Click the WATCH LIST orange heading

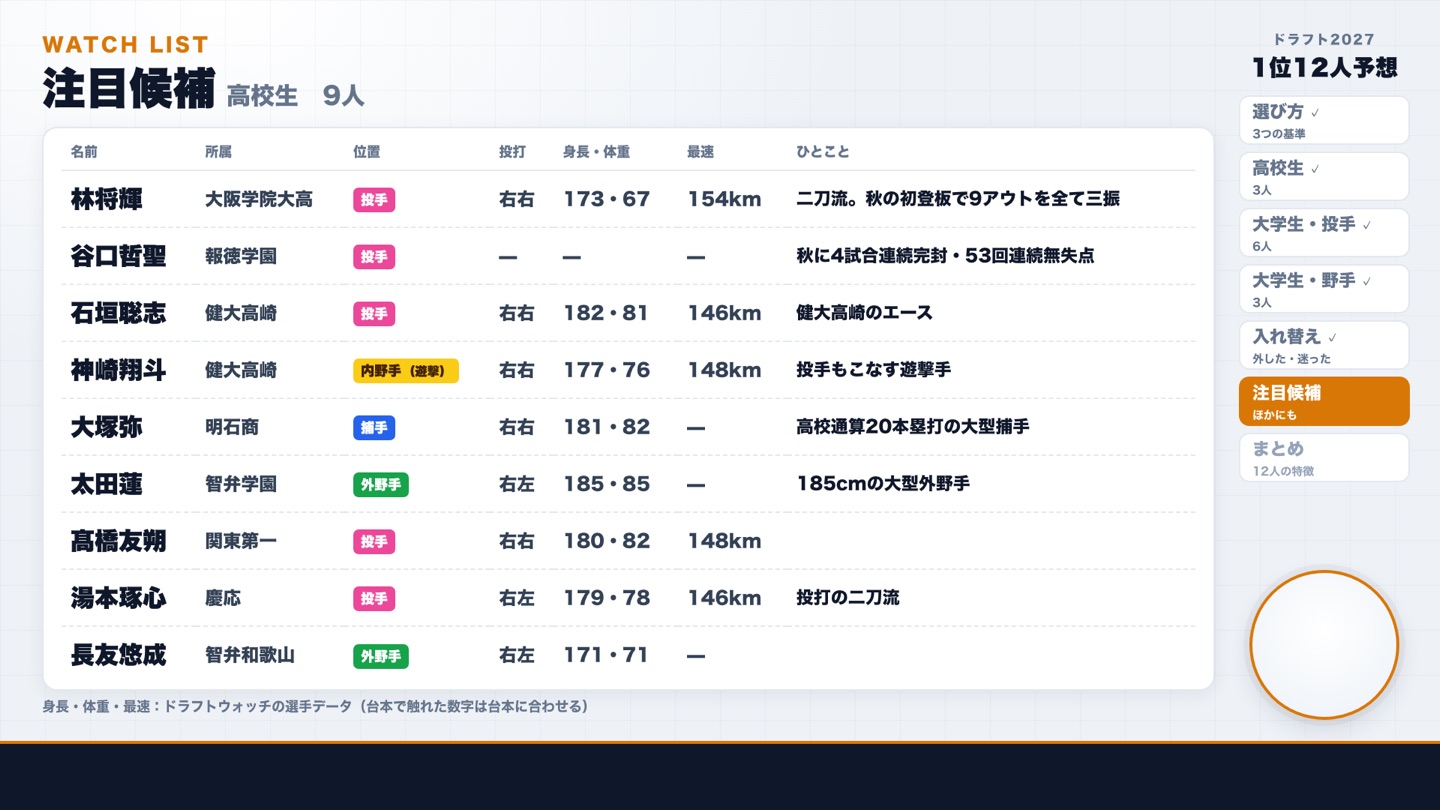pos(125,44)
